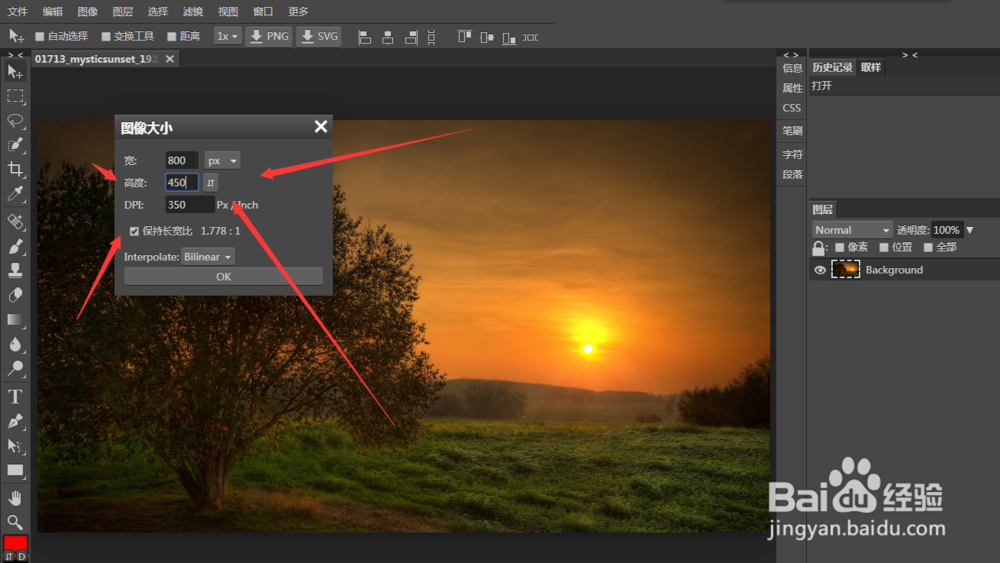The image size is (1000, 563).
Task: Click the SVG export button
Action: (320, 36)
